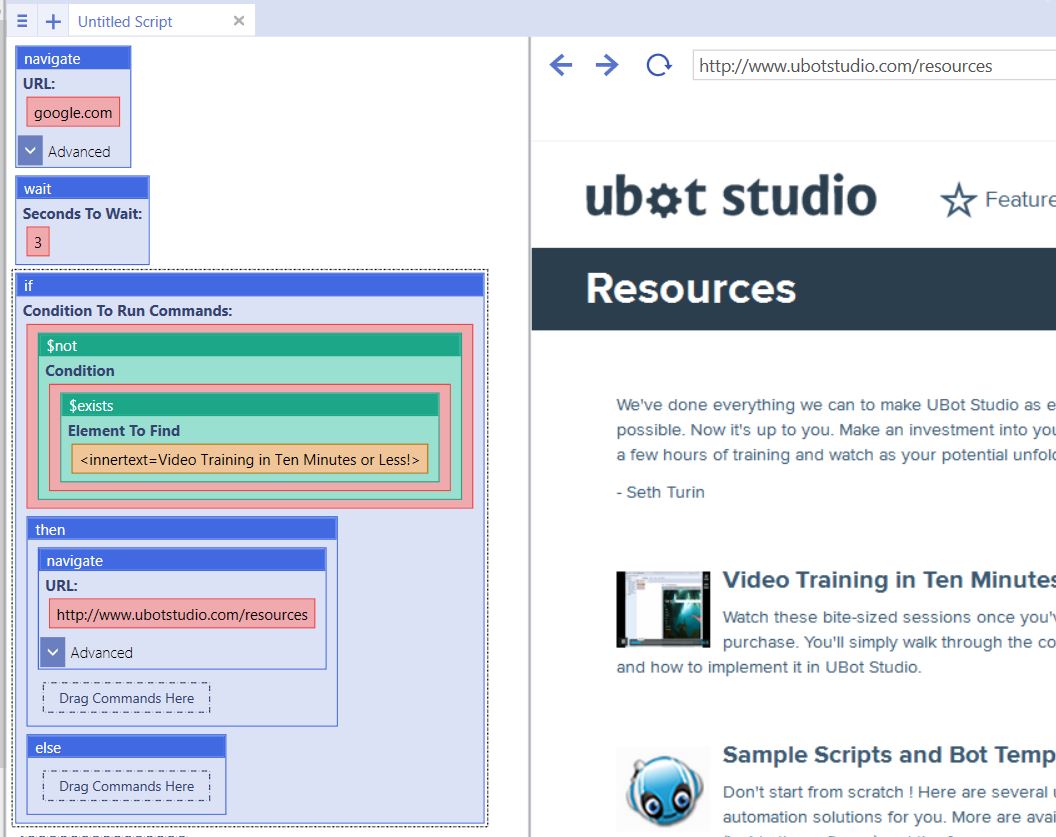
Task: Click the video training thumbnail
Action: 663,609
